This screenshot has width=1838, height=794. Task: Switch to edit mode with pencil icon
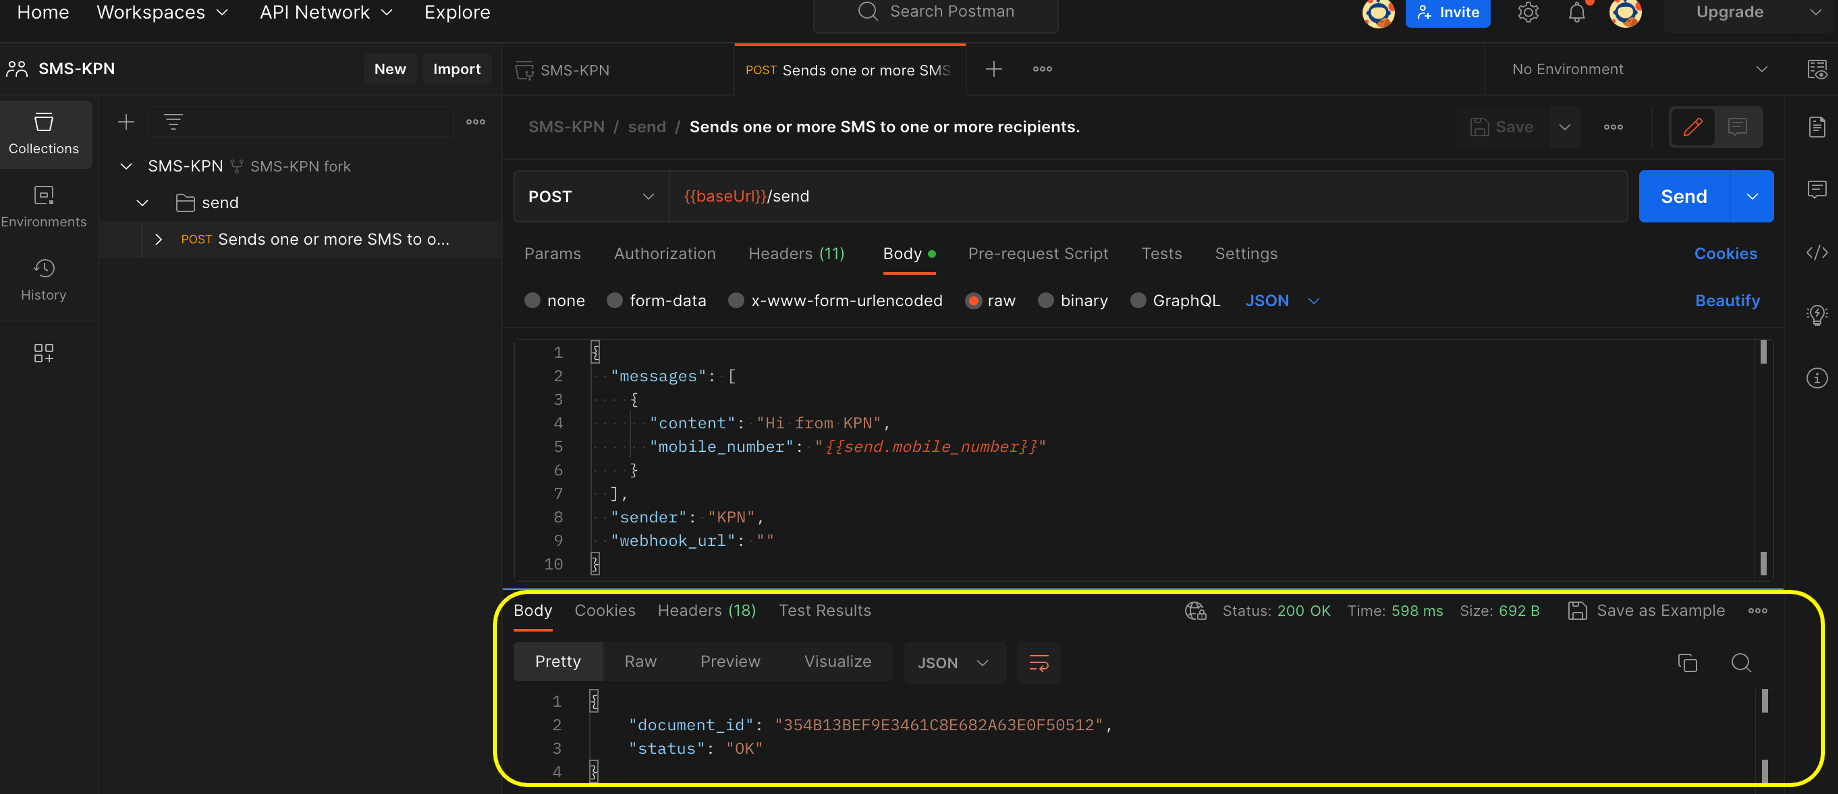click(x=1693, y=127)
